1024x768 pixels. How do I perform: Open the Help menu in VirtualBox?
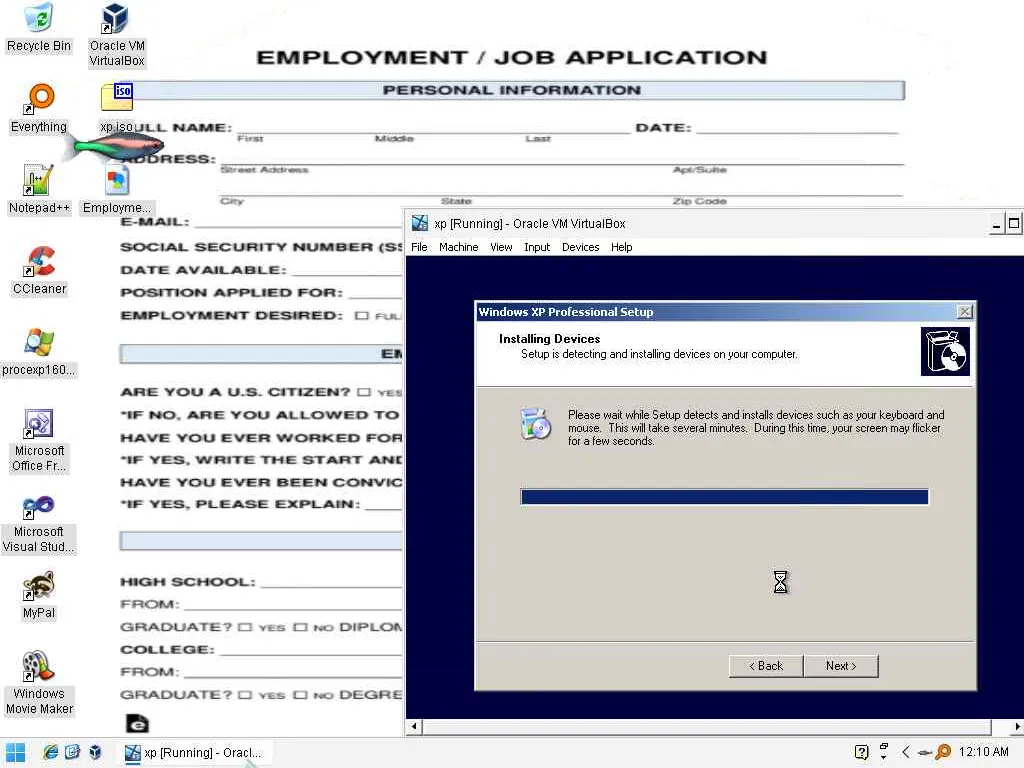[x=621, y=247]
